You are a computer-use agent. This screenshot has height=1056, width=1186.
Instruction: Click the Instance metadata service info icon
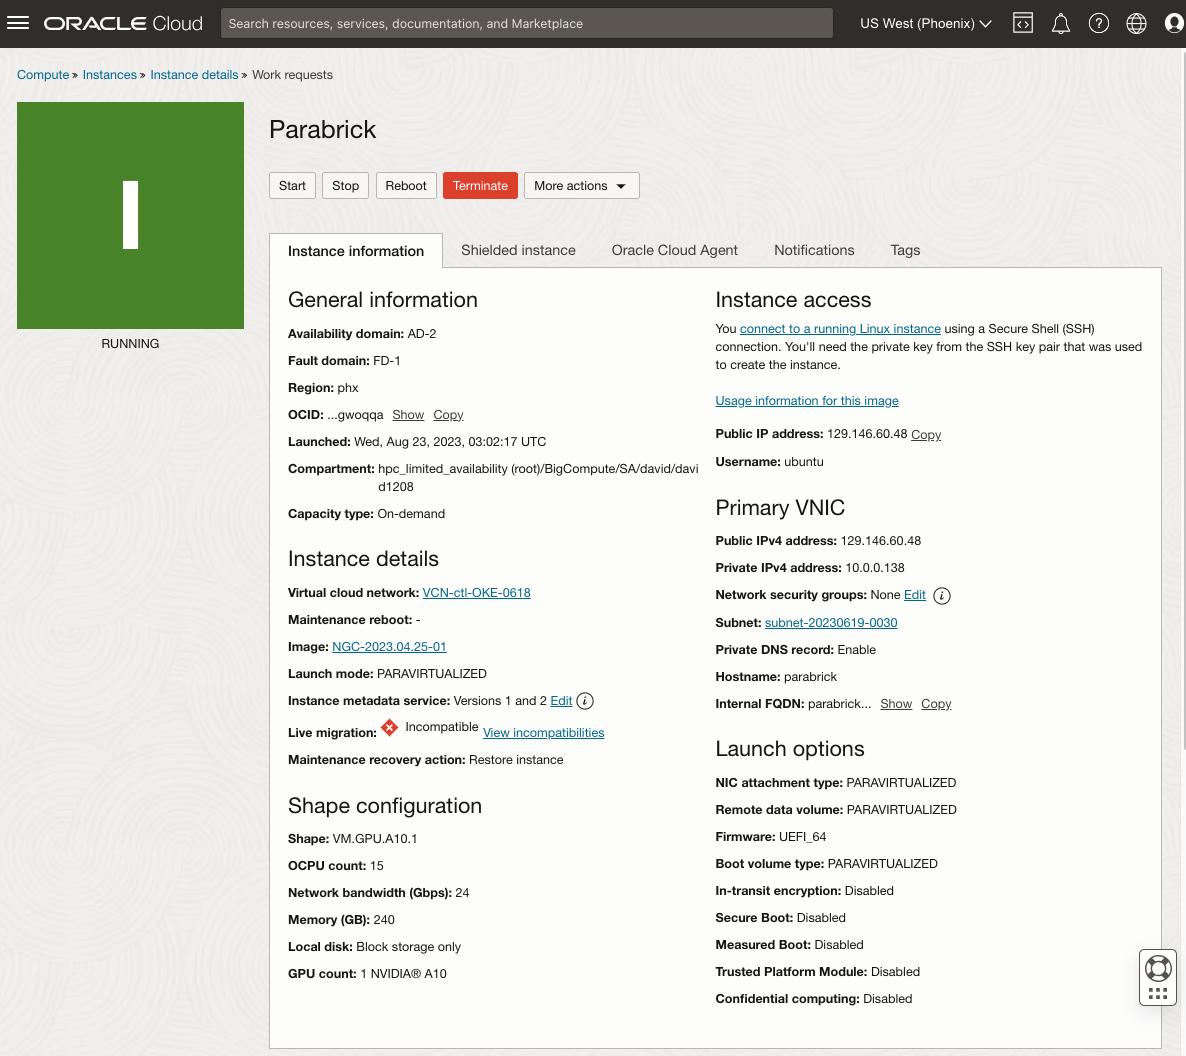(584, 700)
